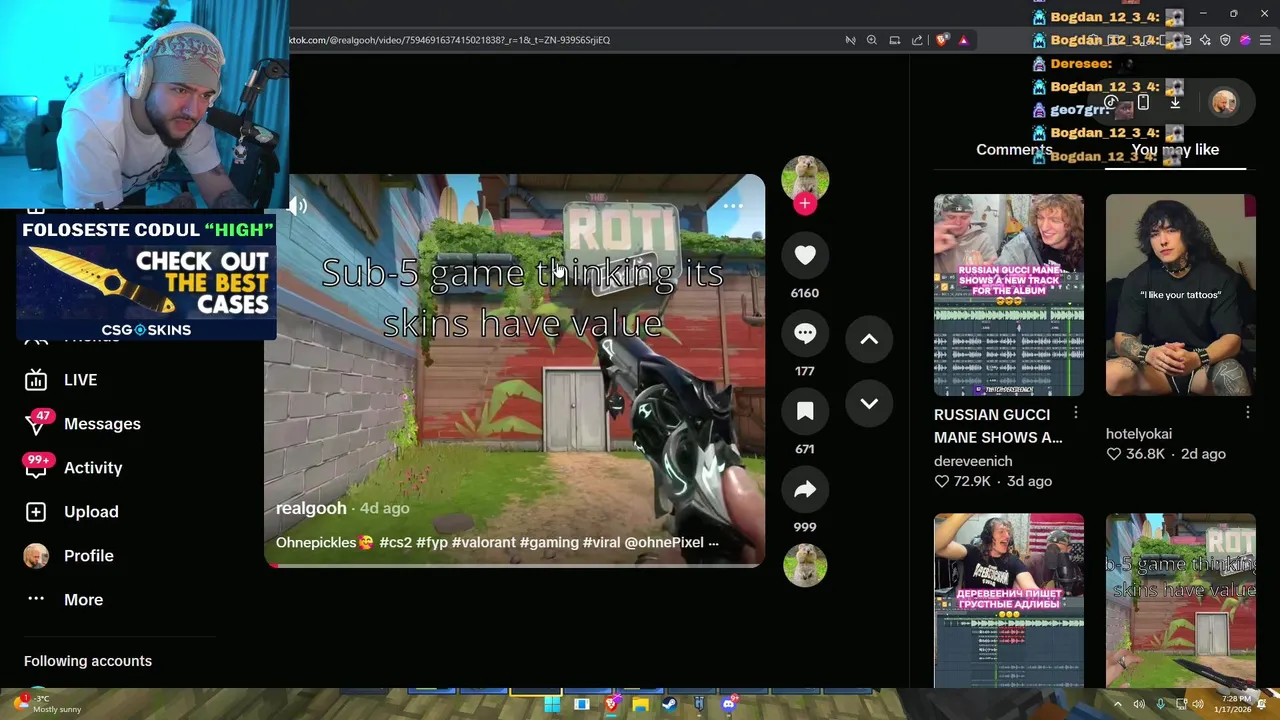Click the Brave Leo AI sparkle icon
This screenshot has width=1280, height=720.
1205,40
